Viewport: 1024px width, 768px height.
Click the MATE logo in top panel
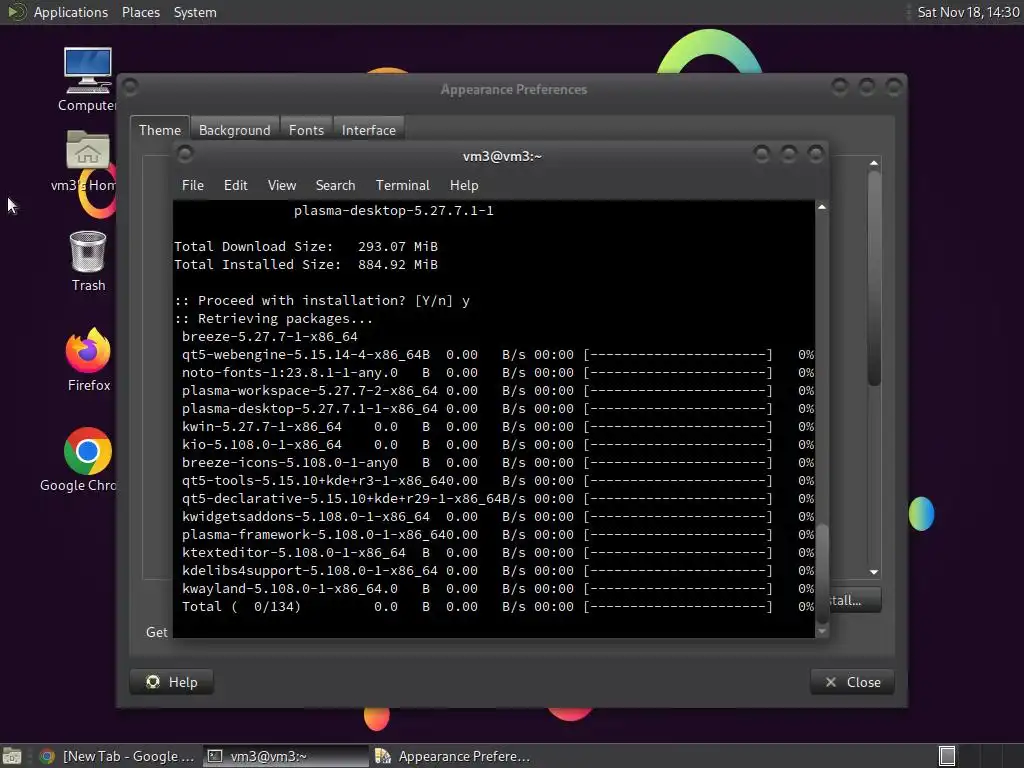tap(16, 12)
